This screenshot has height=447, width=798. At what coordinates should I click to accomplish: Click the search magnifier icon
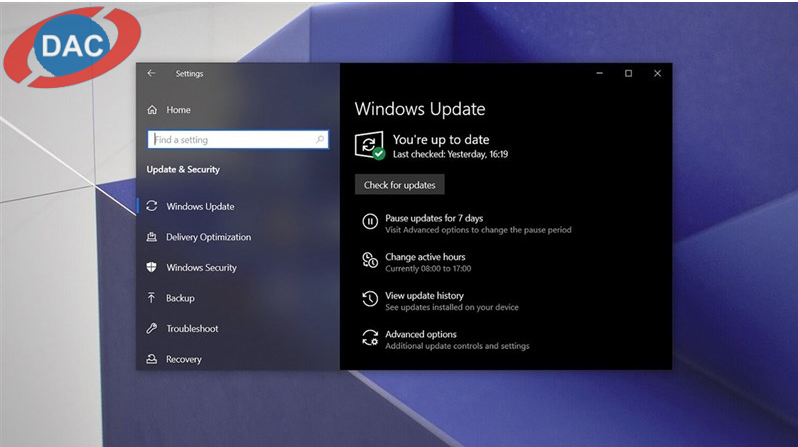coord(320,139)
